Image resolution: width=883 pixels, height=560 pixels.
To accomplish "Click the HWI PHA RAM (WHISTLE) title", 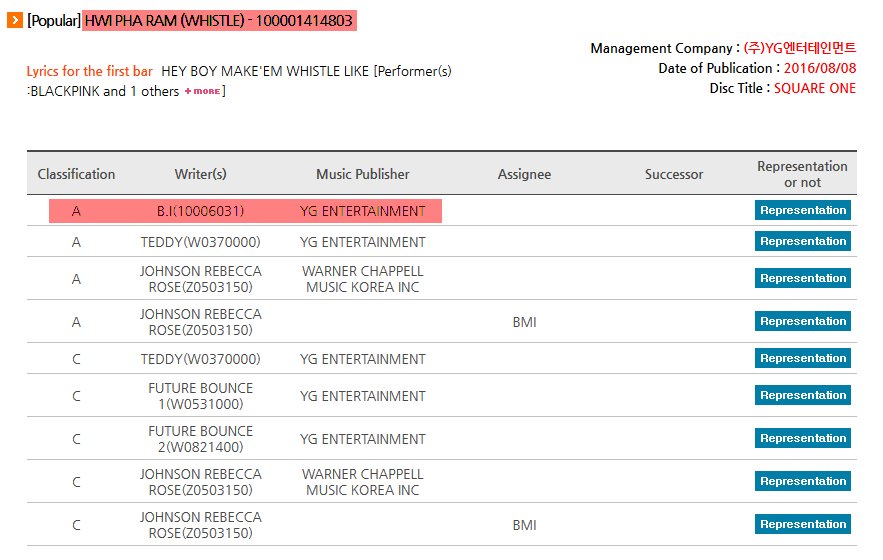I will click(219, 20).
